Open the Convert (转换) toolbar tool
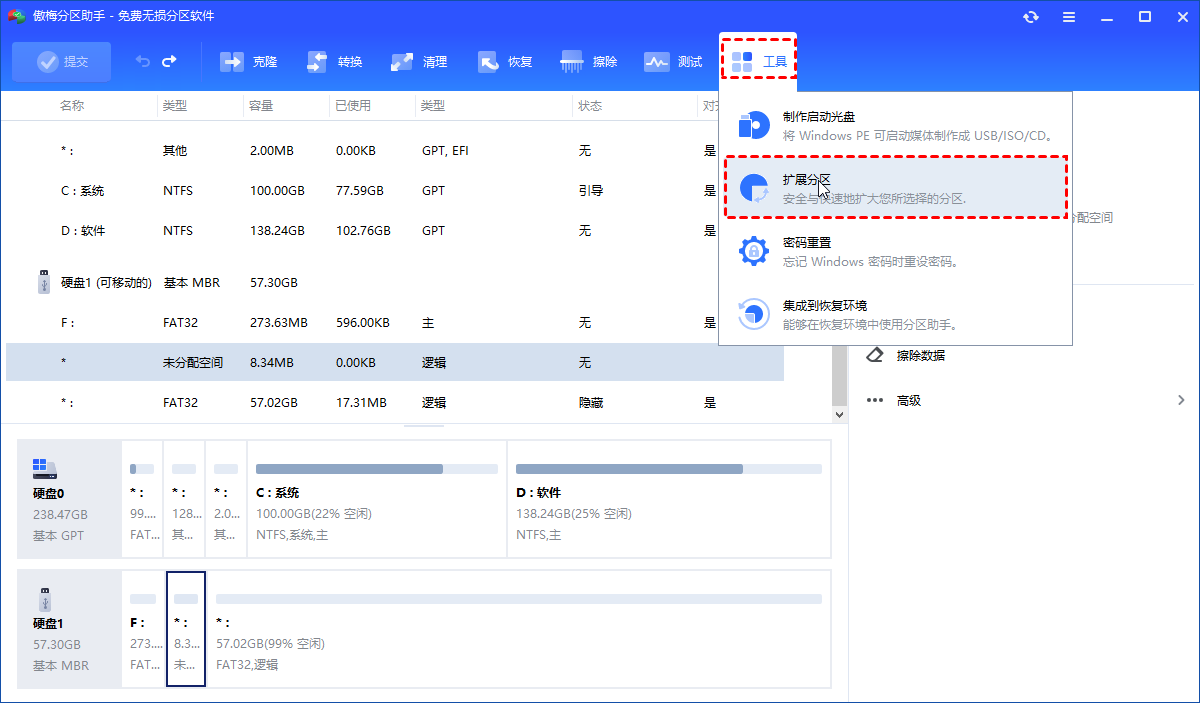This screenshot has height=703, width=1200. click(334, 62)
